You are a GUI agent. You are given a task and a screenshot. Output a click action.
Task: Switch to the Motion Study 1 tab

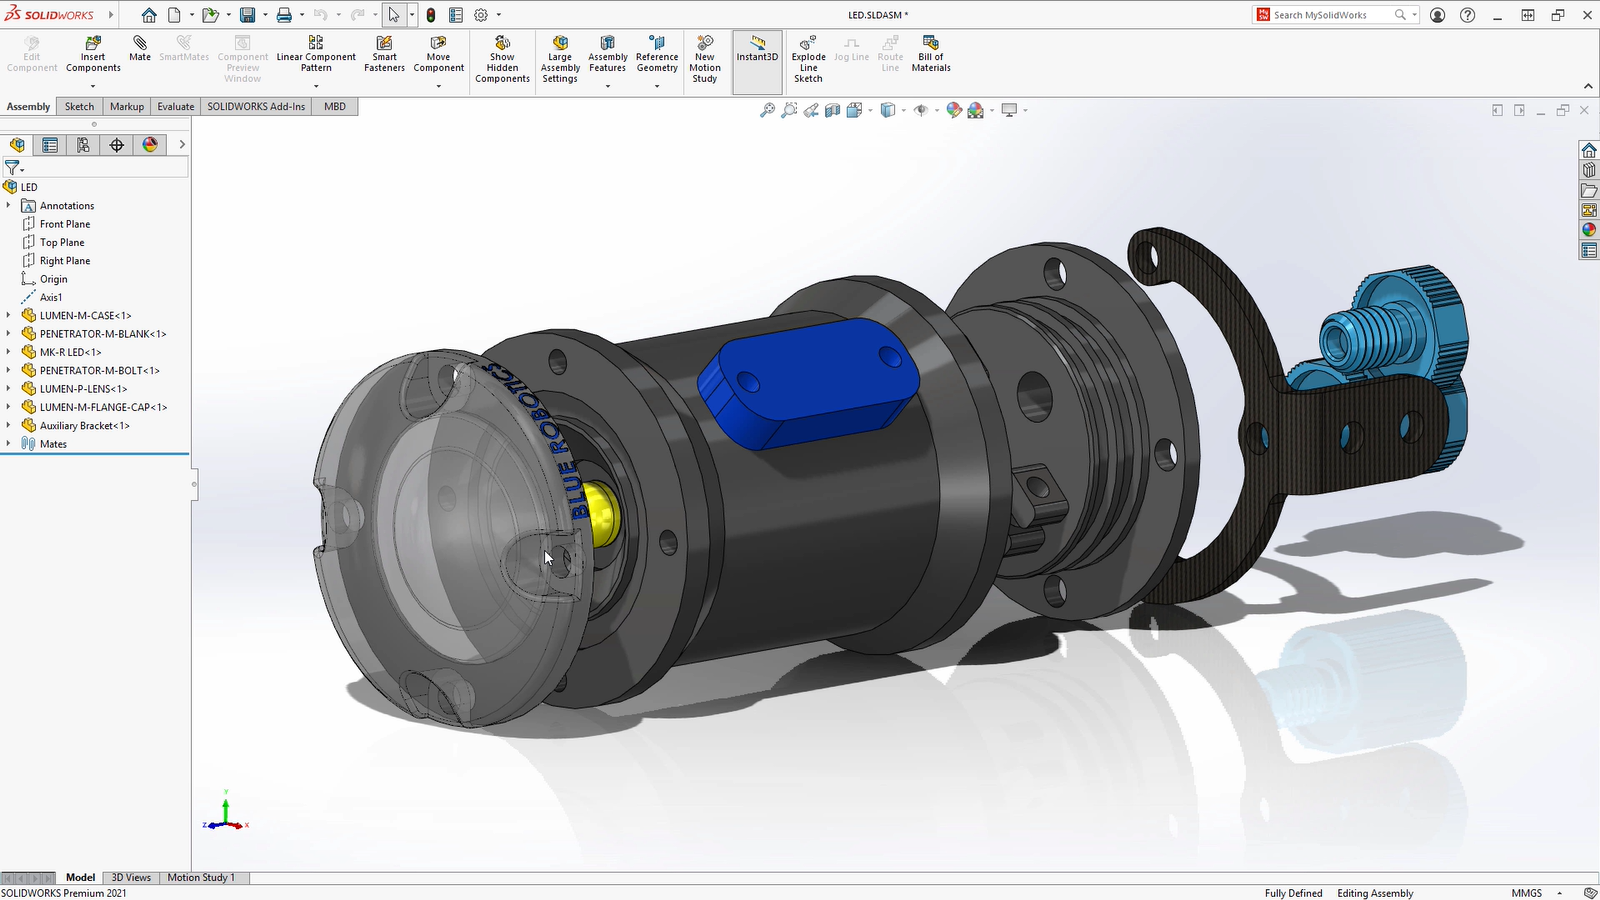pyautogui.click(x=201, y=877)
